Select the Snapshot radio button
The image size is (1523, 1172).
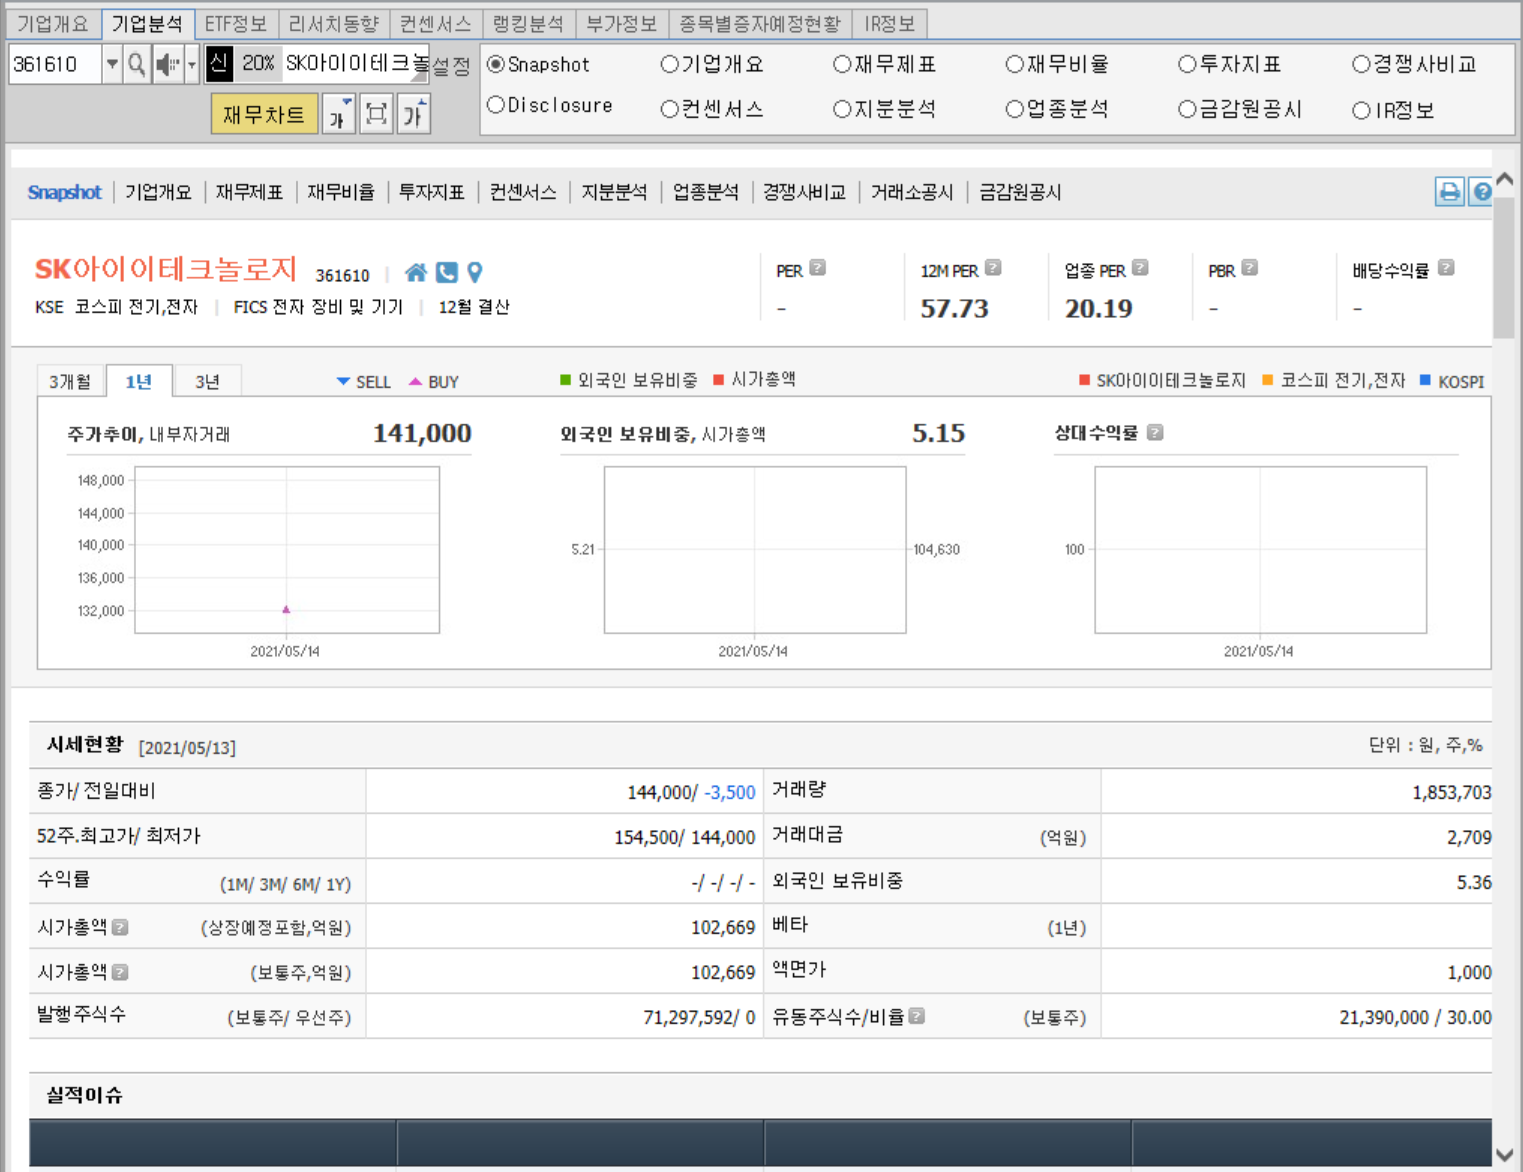click(x=495, y=65)
